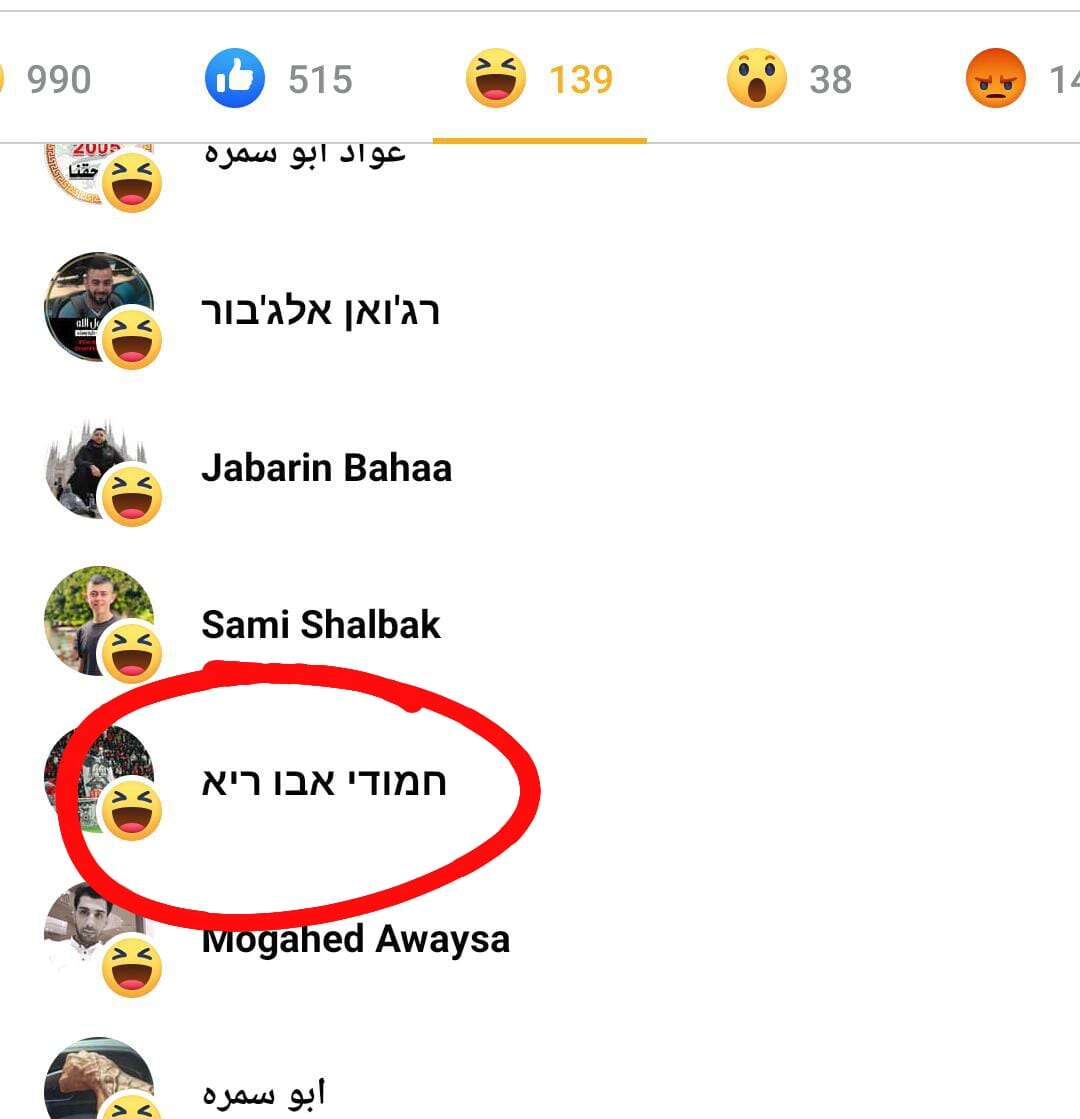
Task: Select the Wow reactions emoji tab
Action: coord(757,78)
